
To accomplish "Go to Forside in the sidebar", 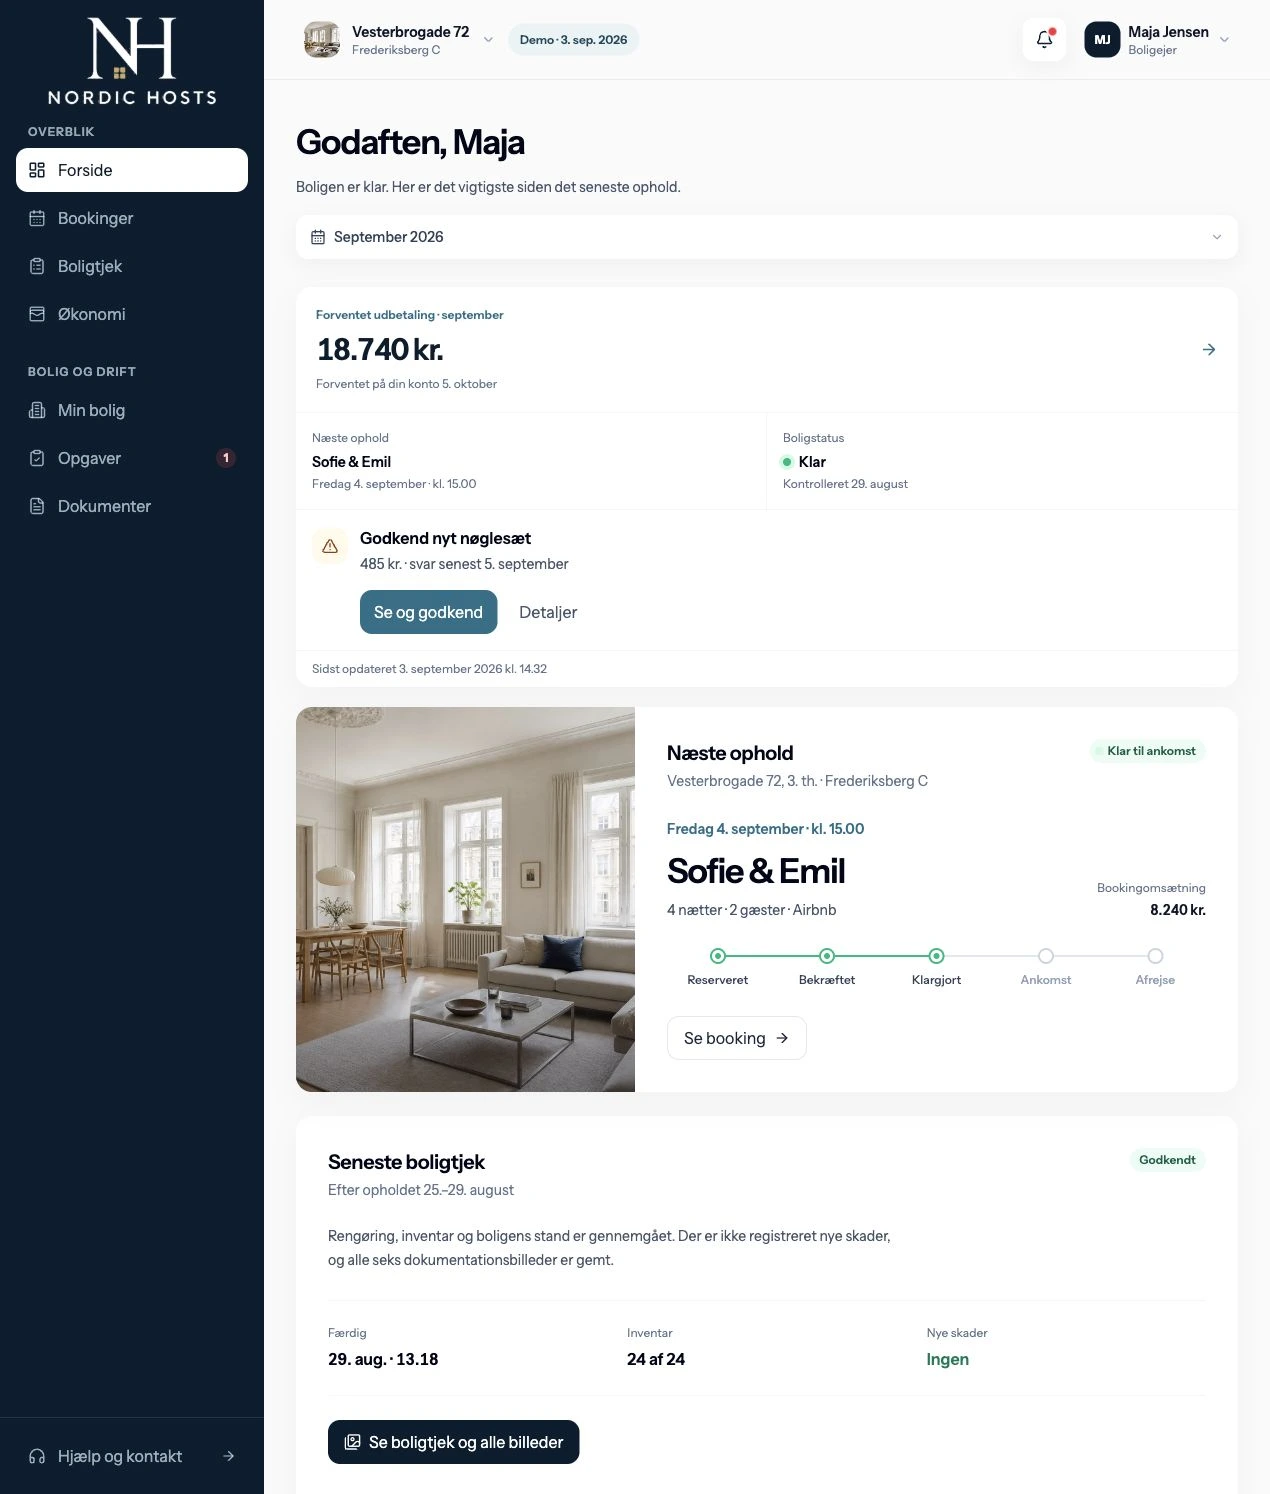I will 132,170.
